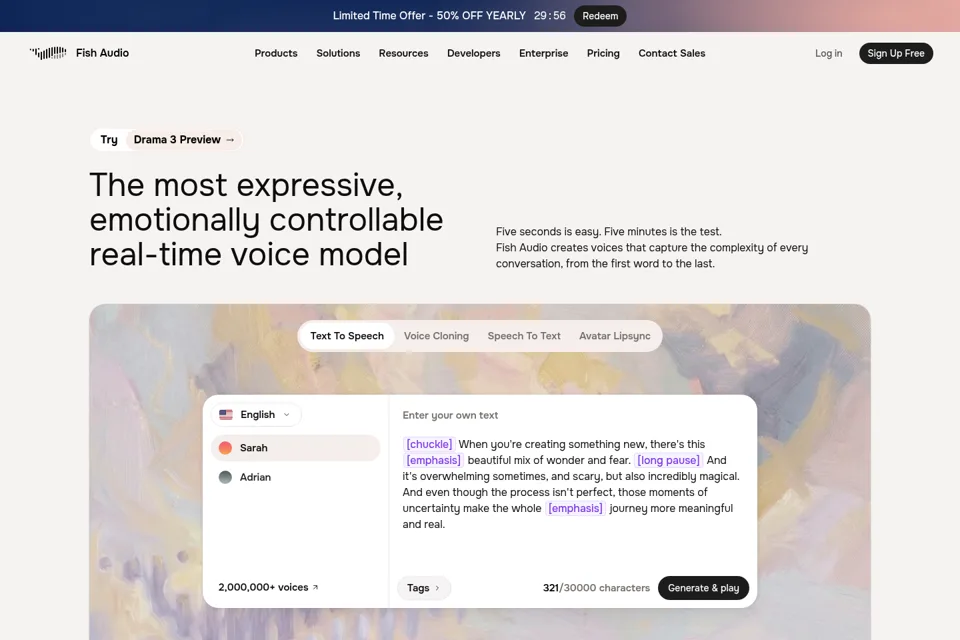960x640 pixels.
Task: Click the arrow next to Drama 3 Preview
Action: [230, 140]
